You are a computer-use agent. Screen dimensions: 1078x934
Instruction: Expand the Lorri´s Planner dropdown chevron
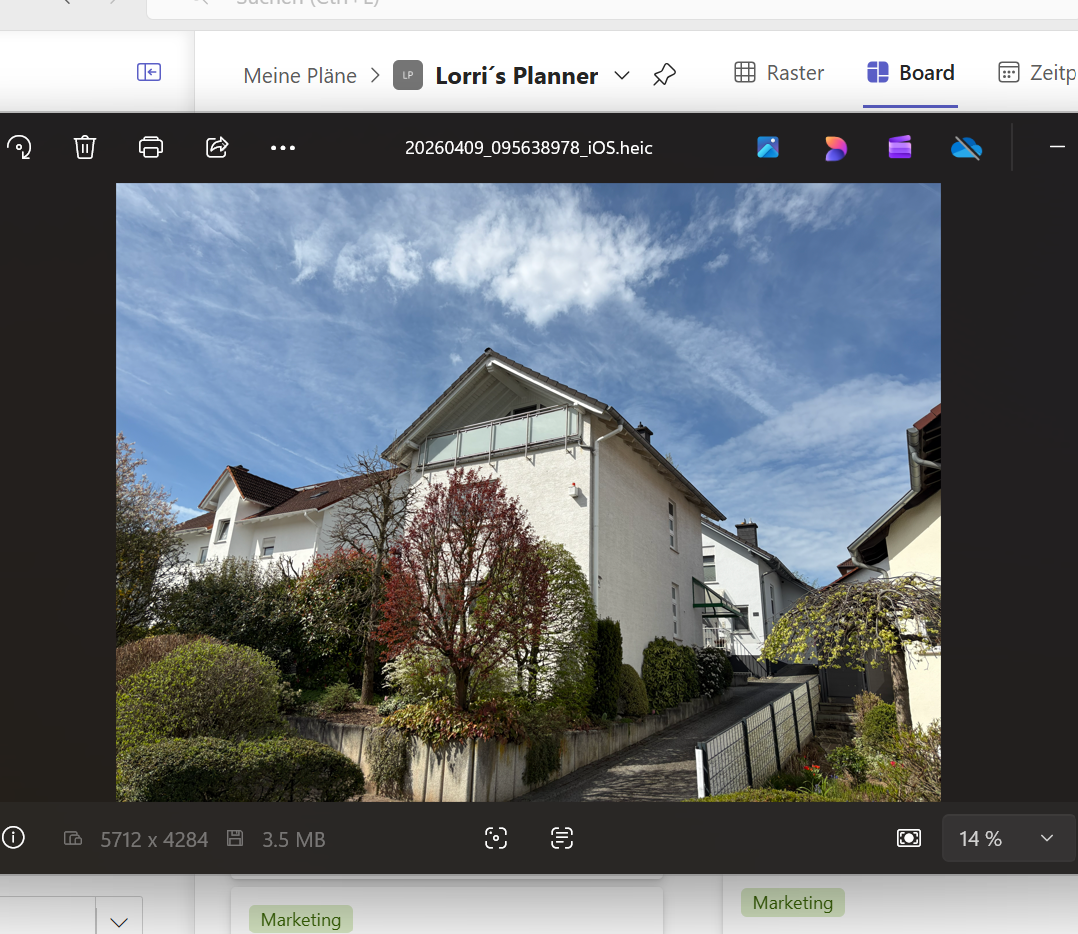coord(622,76)
